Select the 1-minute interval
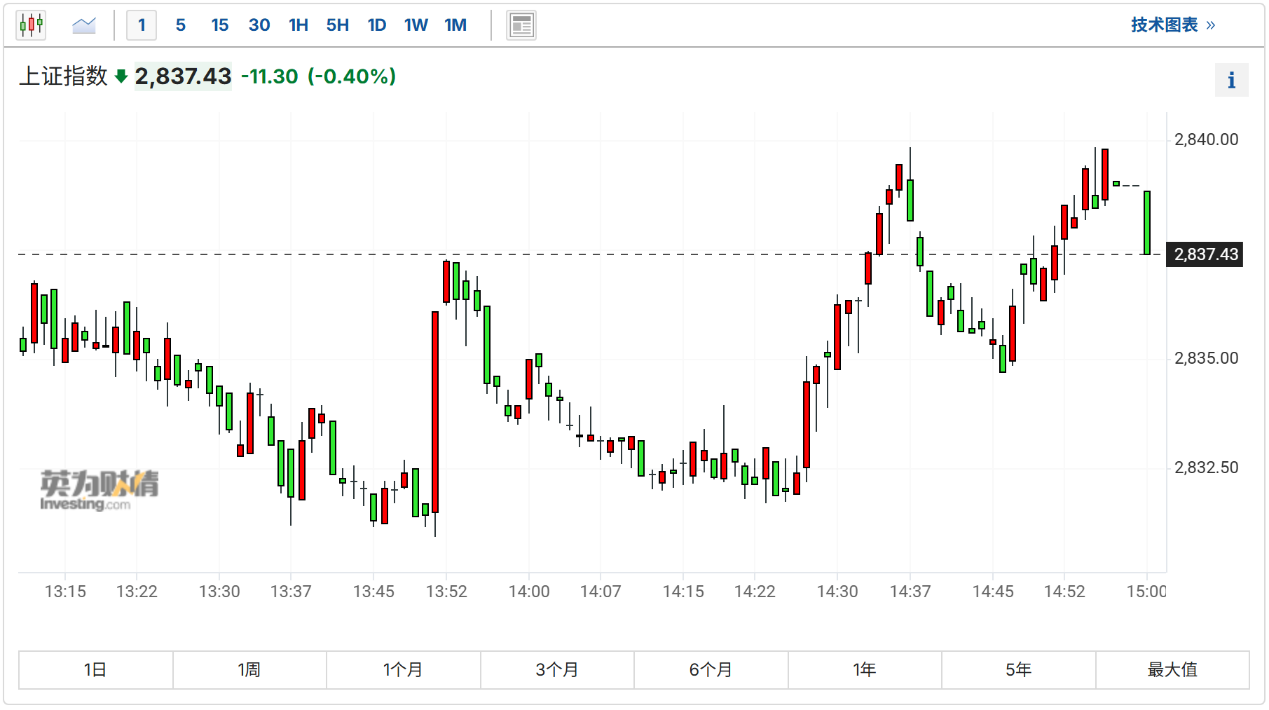Viewport: 1269px width, 710px height. [x=141, y=25]
